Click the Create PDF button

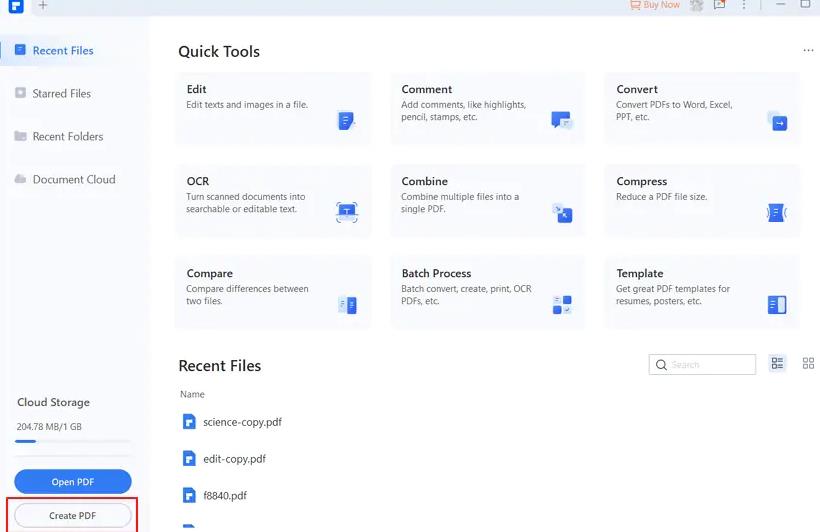73,516
